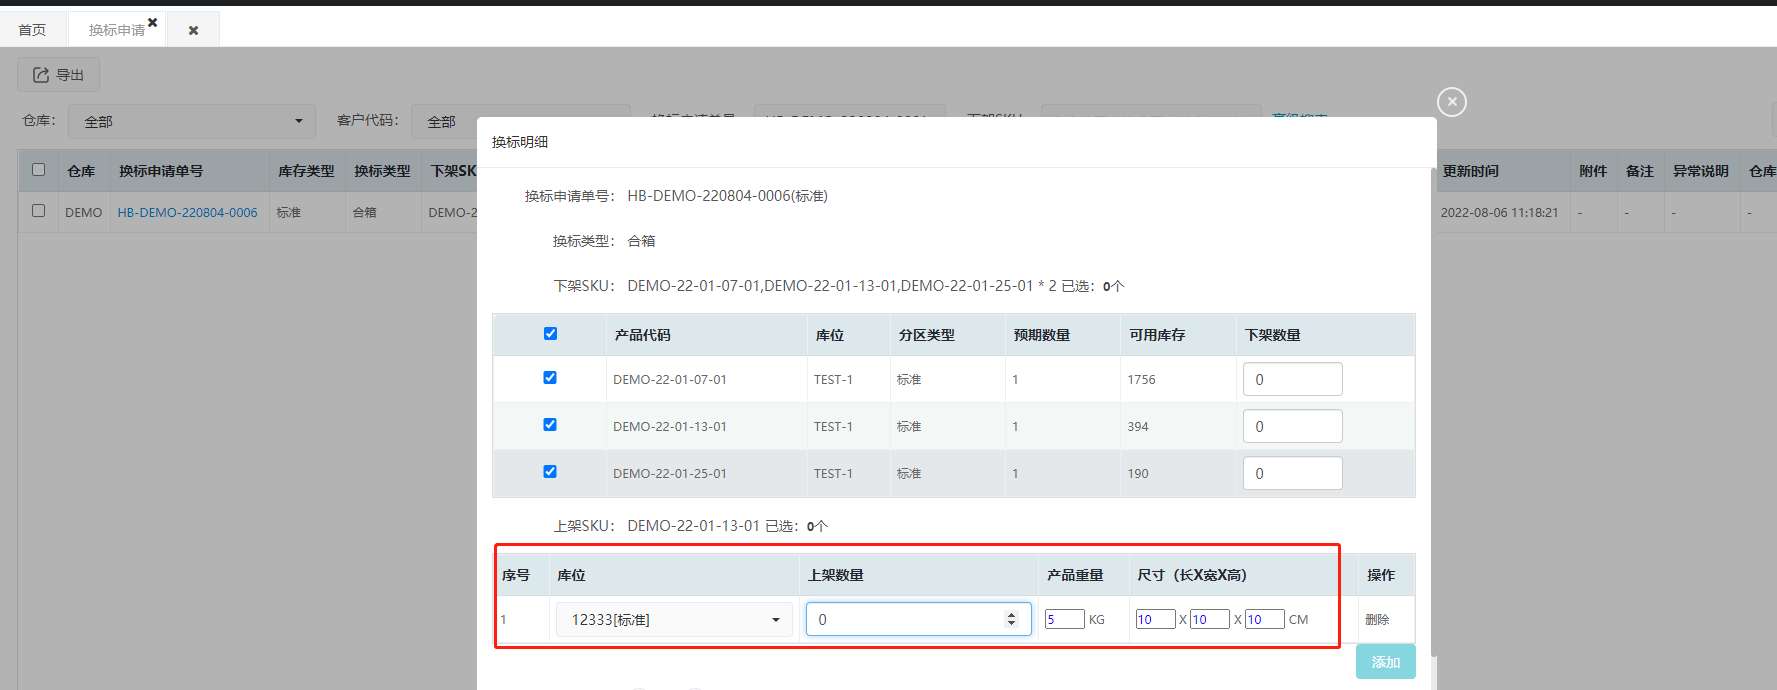Click the height dimension input before CM
Image resolution: width=1777 pixels, height=690 pixels.
(x=1264, y=620)
